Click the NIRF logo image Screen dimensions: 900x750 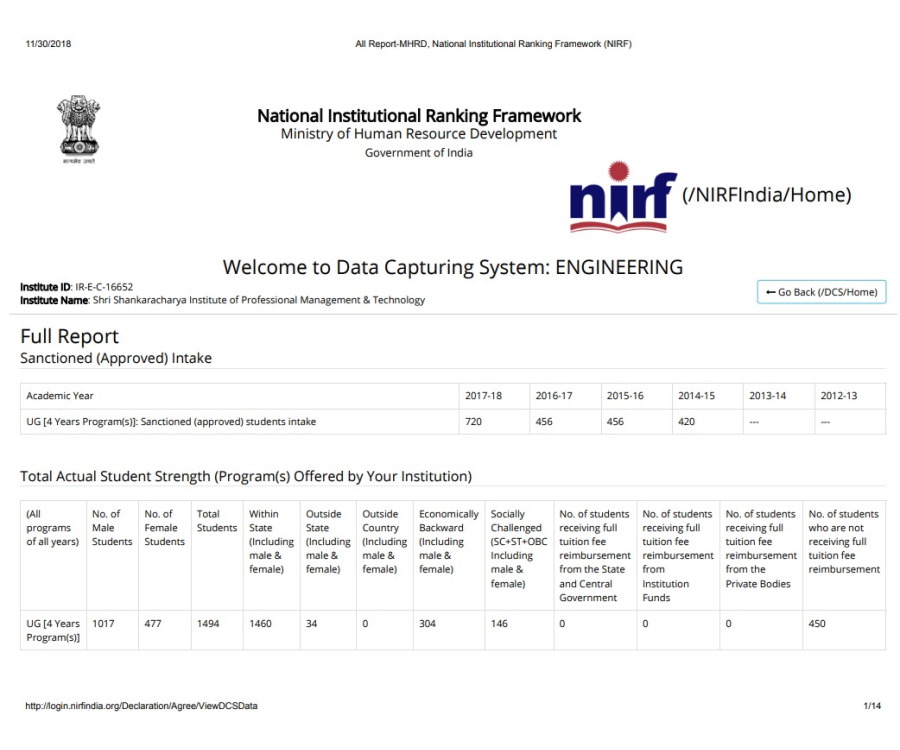pos(623,197)
